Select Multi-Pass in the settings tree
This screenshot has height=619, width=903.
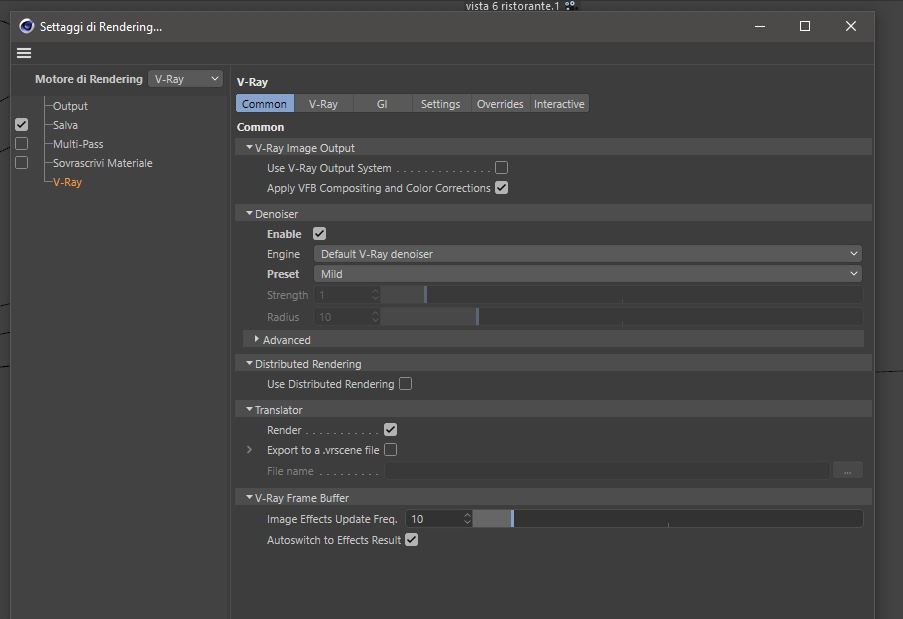[78, 144]
